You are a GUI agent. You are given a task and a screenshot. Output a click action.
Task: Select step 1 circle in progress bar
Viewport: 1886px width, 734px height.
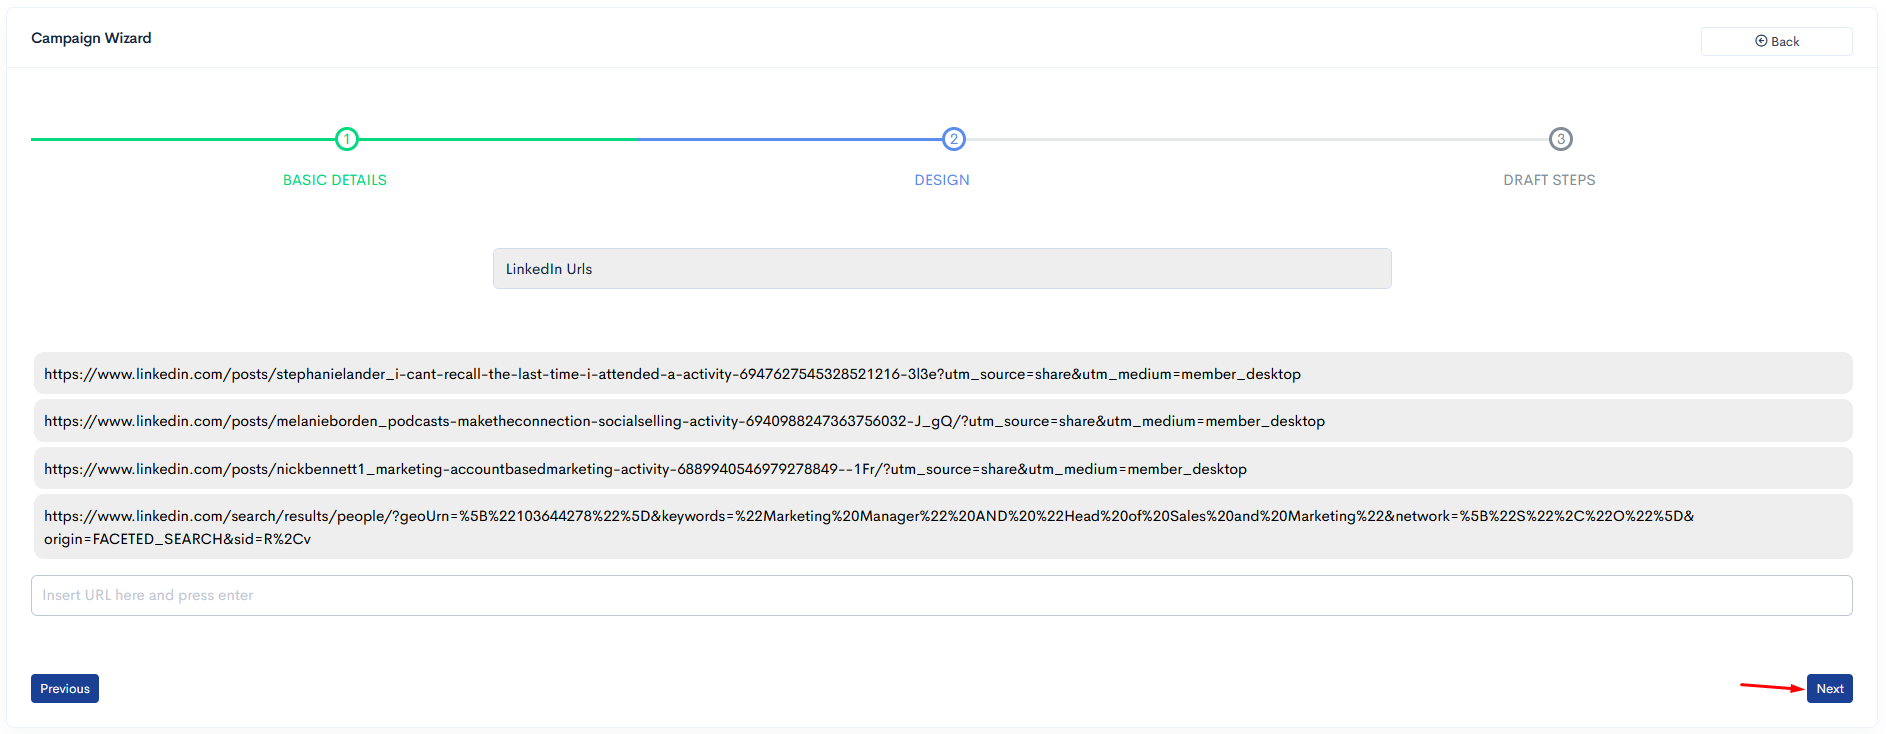[x=346, y=139]
